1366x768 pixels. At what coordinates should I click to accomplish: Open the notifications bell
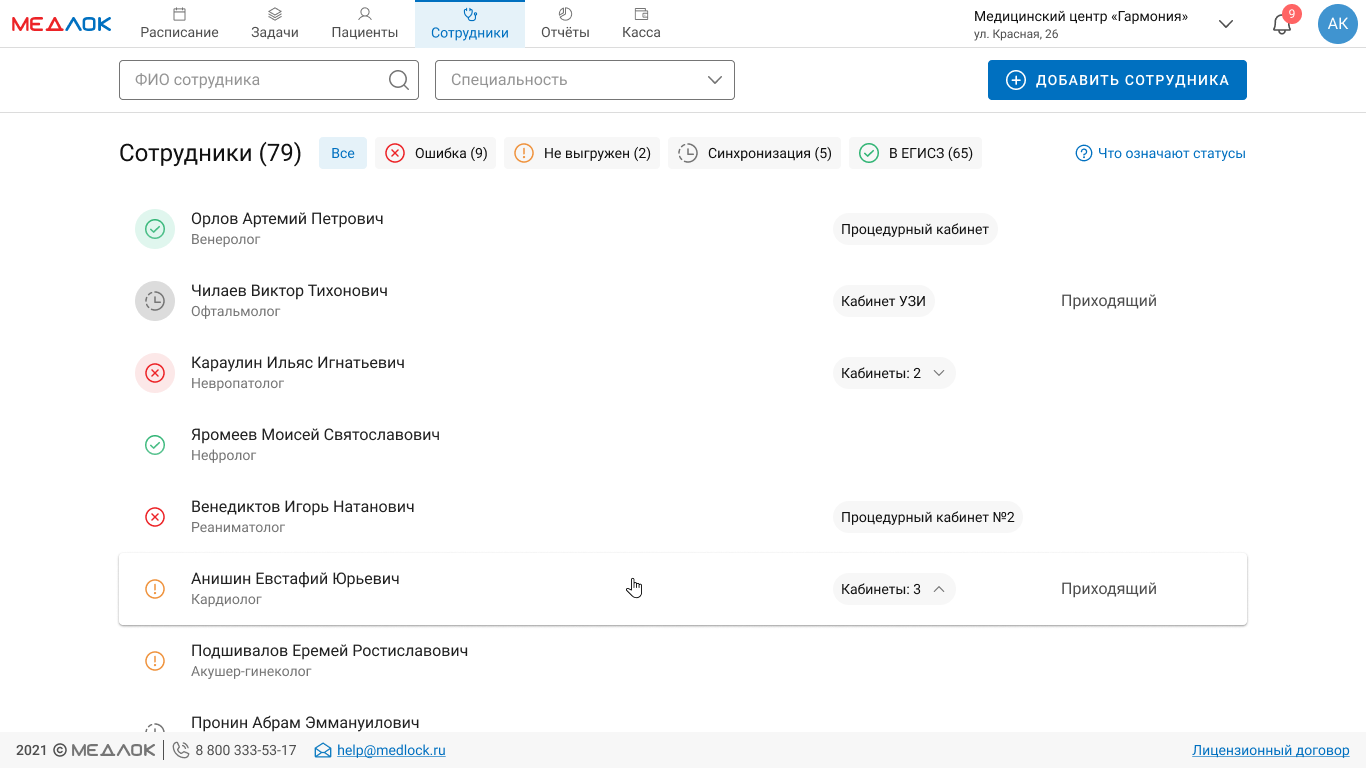[1282, 24]
